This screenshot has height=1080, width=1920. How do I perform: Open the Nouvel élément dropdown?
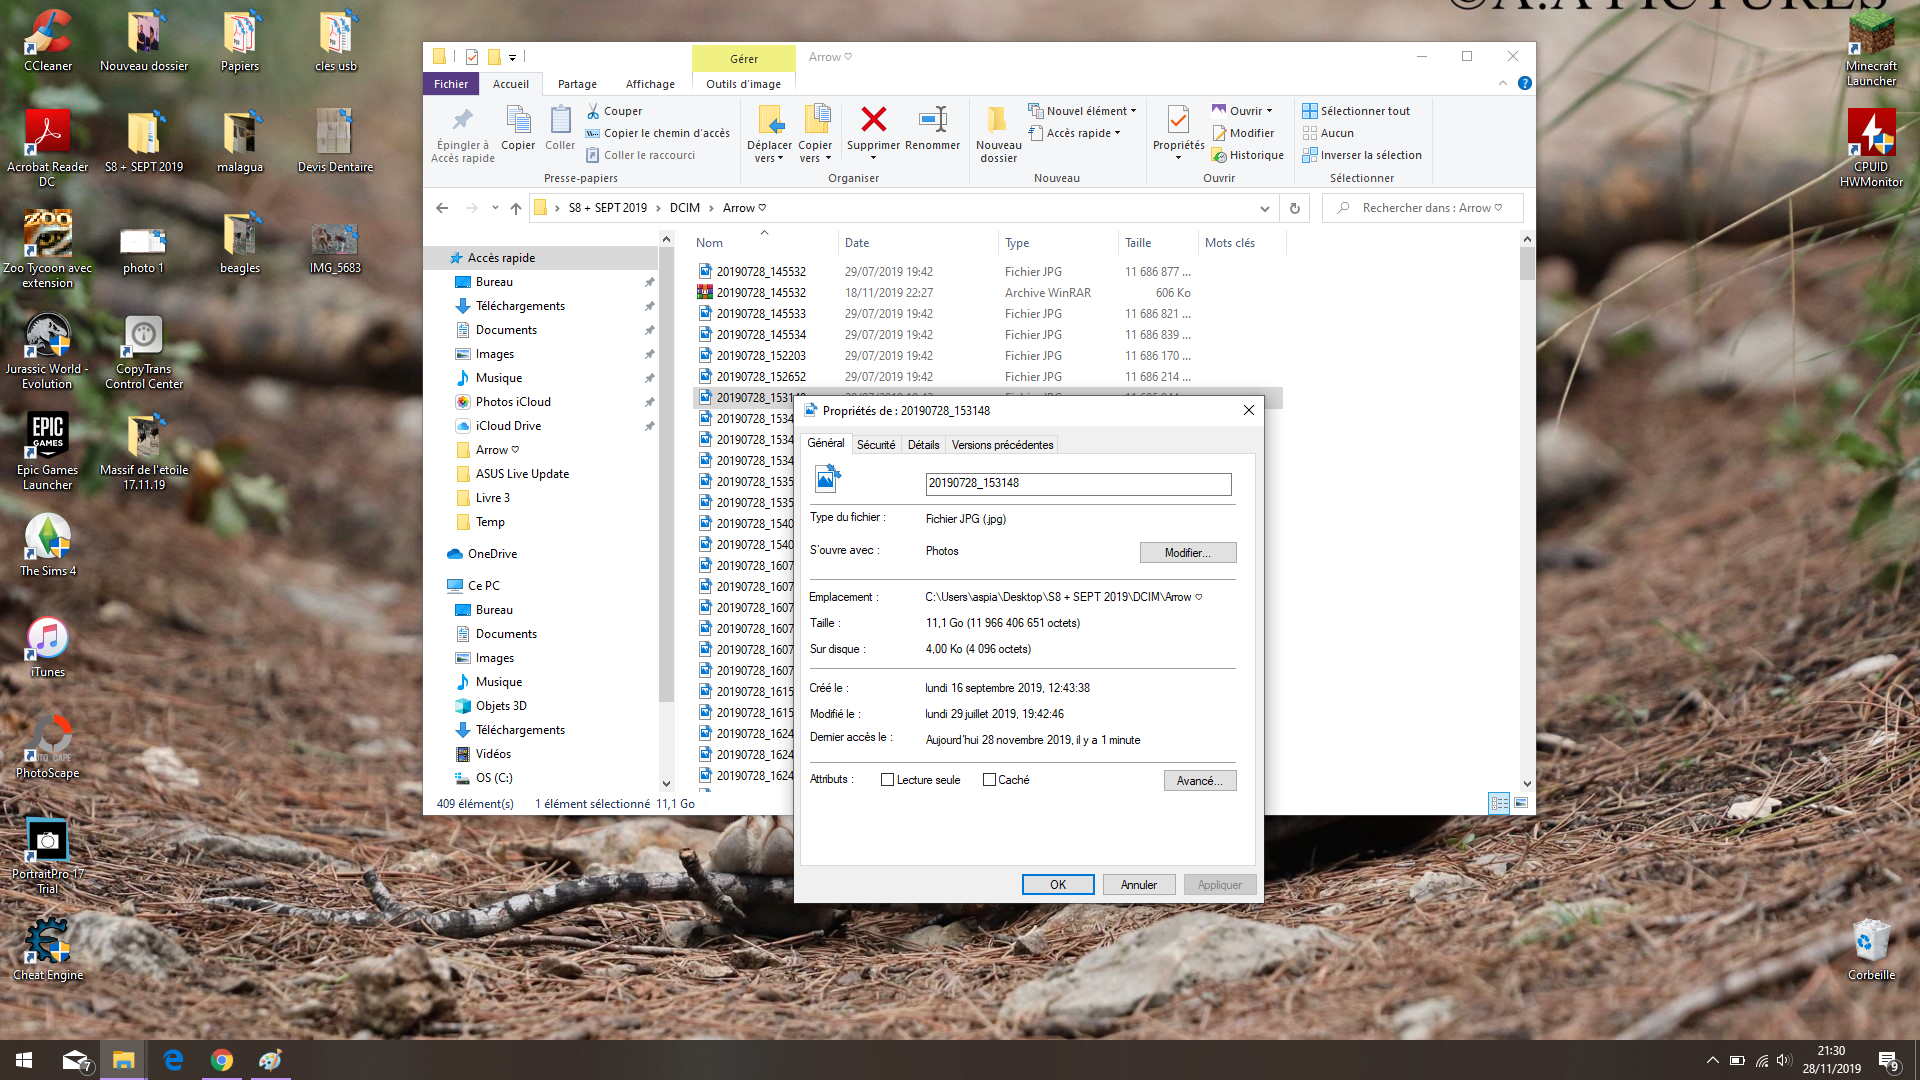(1090, 111)
